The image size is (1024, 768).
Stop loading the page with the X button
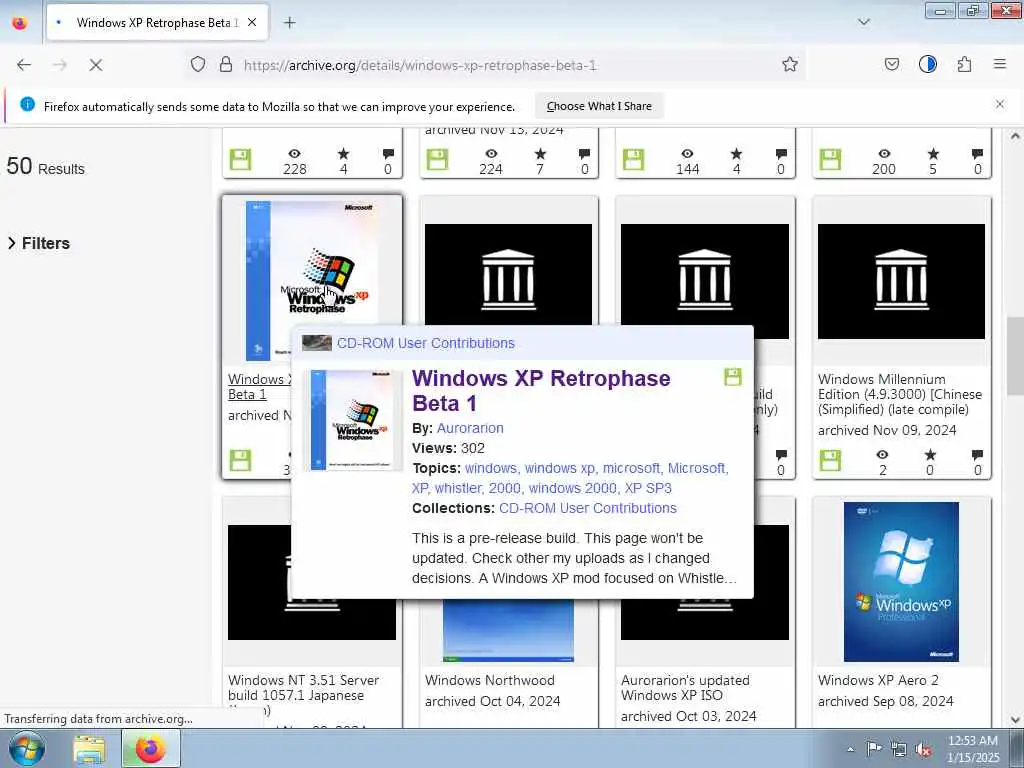[95, 65]
